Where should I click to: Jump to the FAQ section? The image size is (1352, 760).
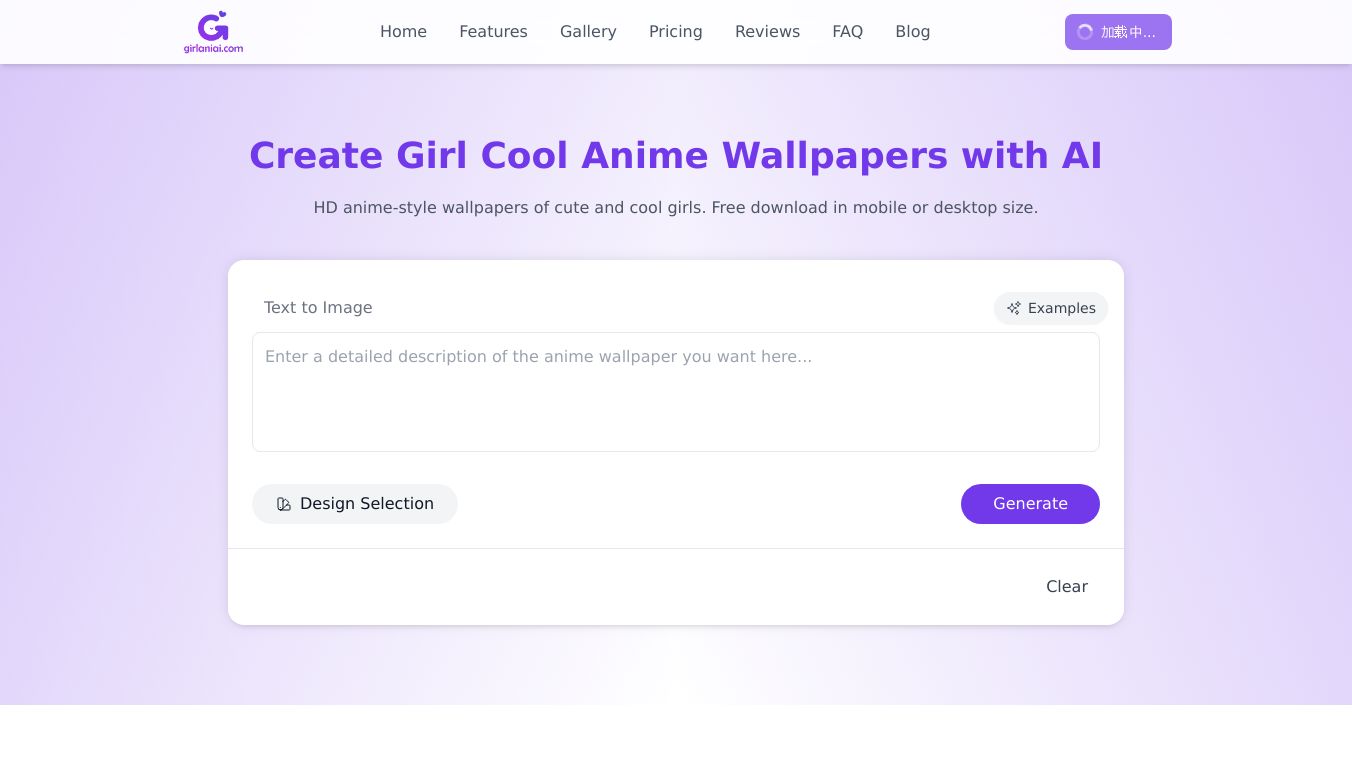847,32
